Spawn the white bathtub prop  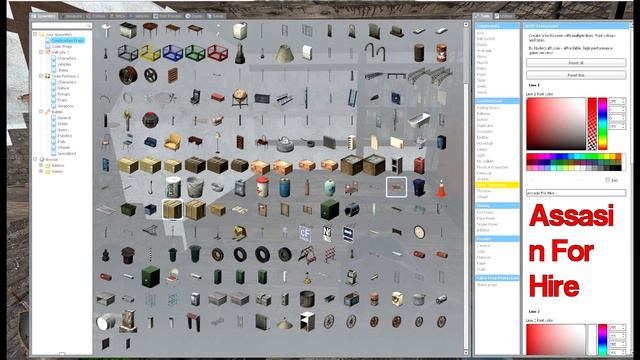coord(419,120)
